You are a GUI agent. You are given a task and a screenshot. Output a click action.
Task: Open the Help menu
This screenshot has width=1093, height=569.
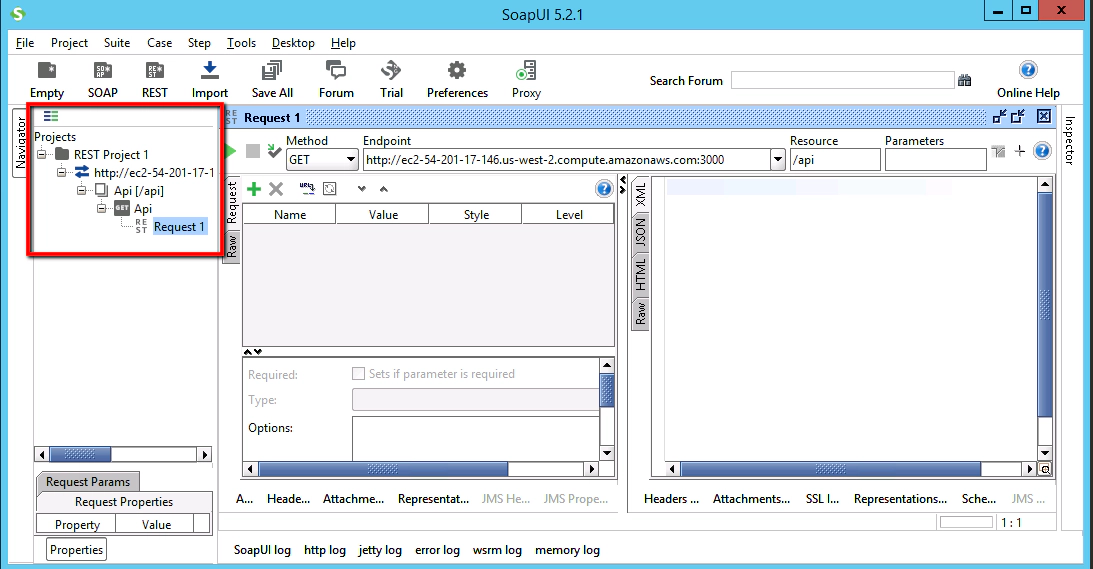tap(343, 43)
